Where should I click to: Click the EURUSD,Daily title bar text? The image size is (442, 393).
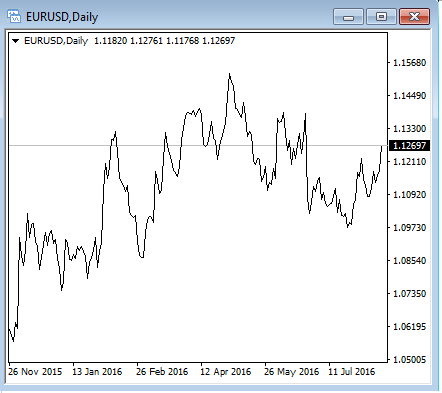62,17
